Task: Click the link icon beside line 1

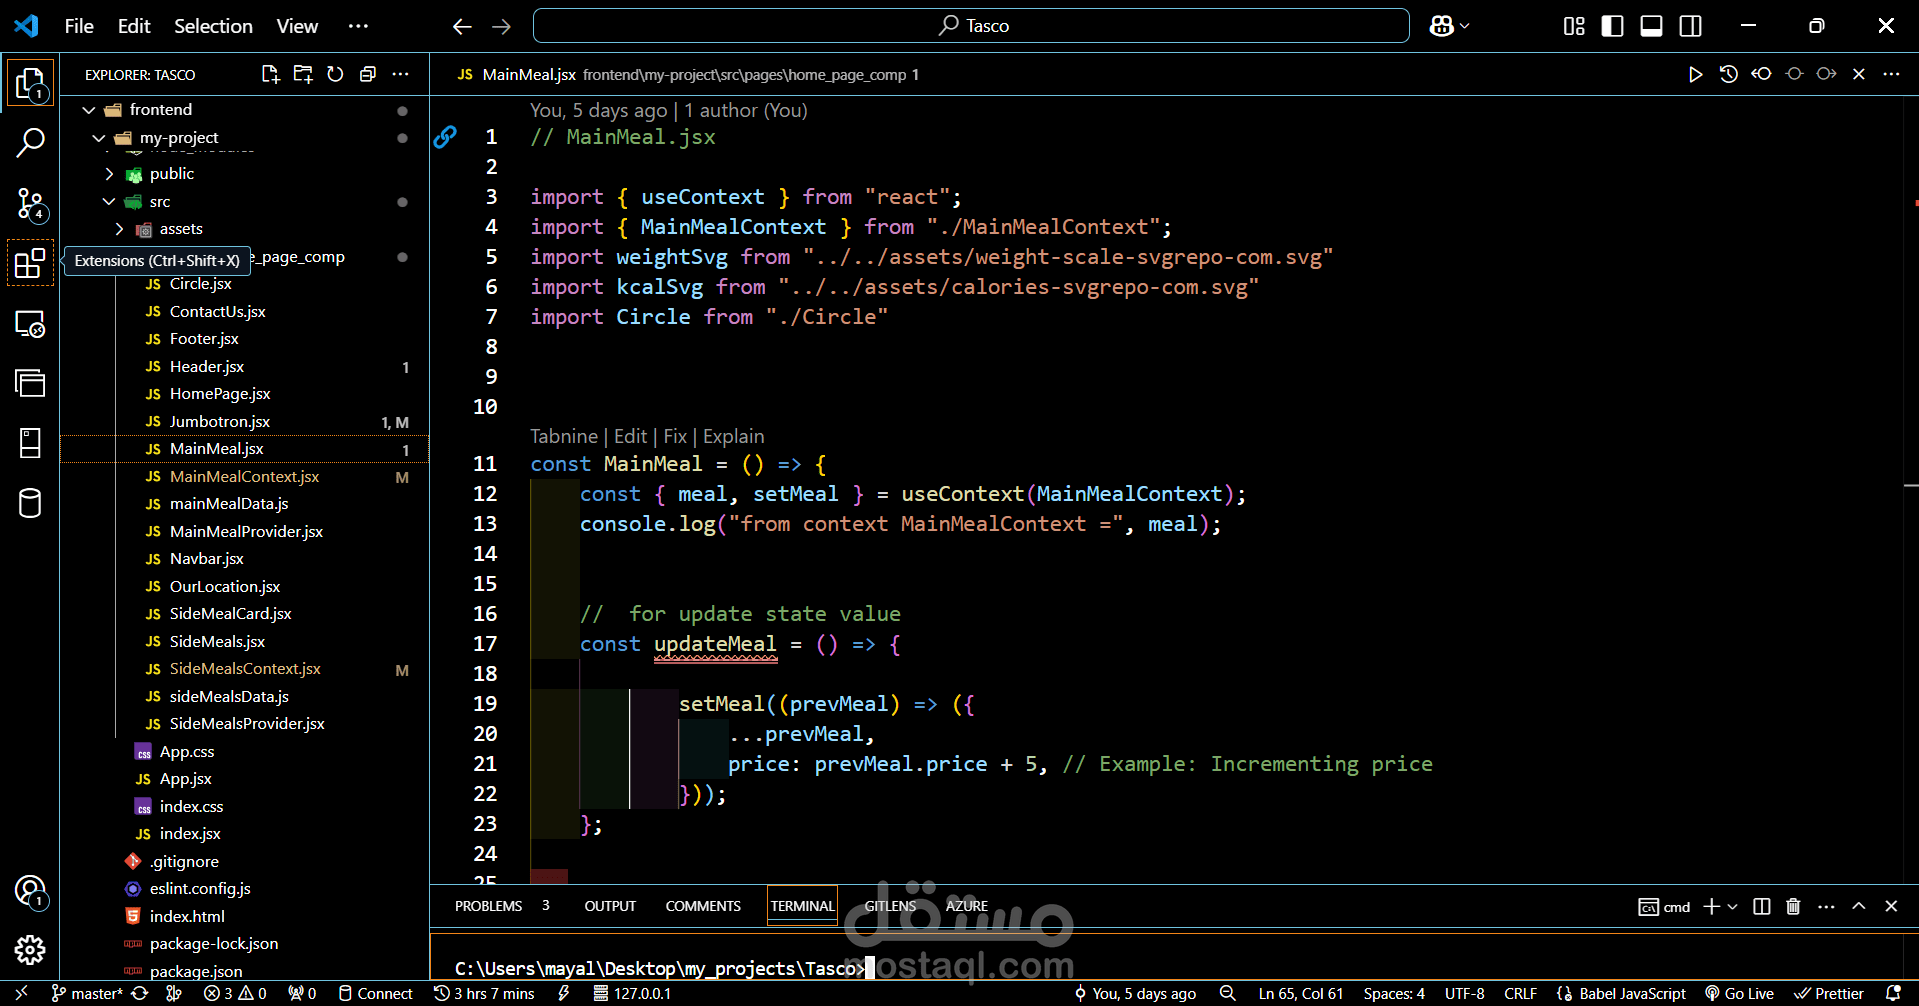Action: 445,137
